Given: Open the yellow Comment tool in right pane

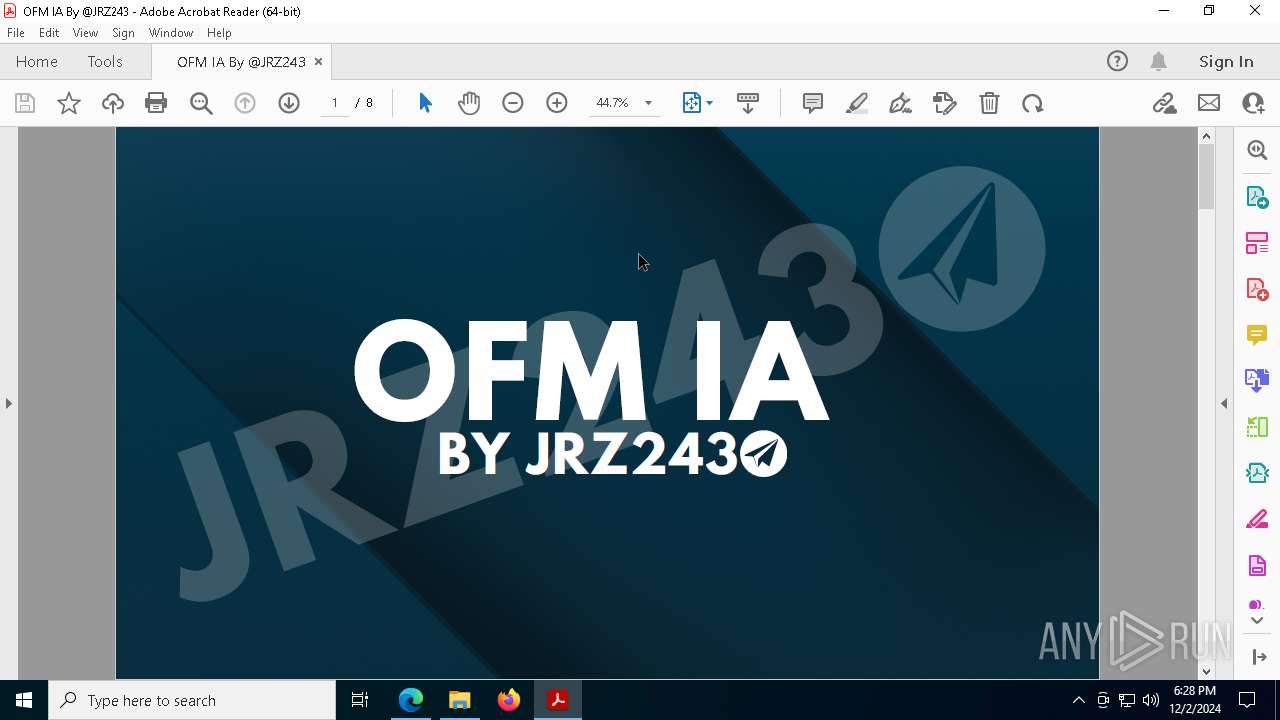Looking at the screenshot, I should (x=1257, y=334).
